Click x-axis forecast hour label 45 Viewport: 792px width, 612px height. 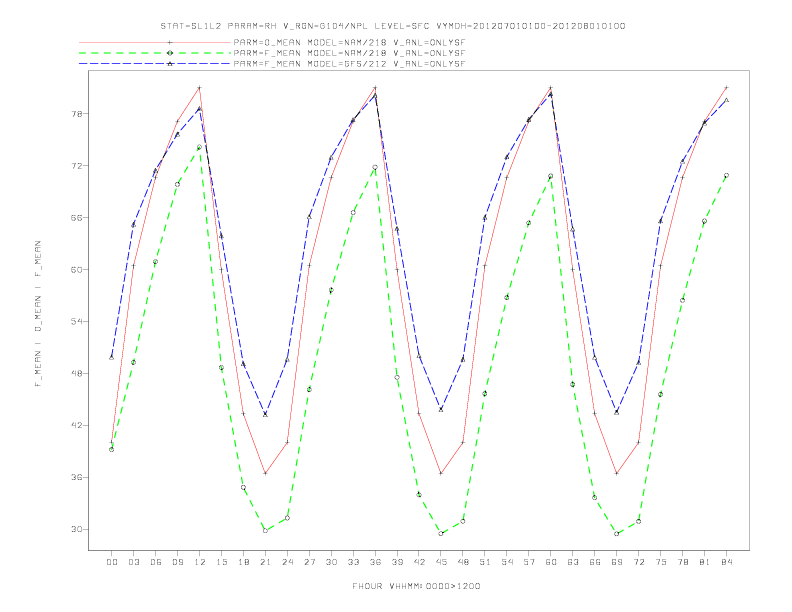441,562
